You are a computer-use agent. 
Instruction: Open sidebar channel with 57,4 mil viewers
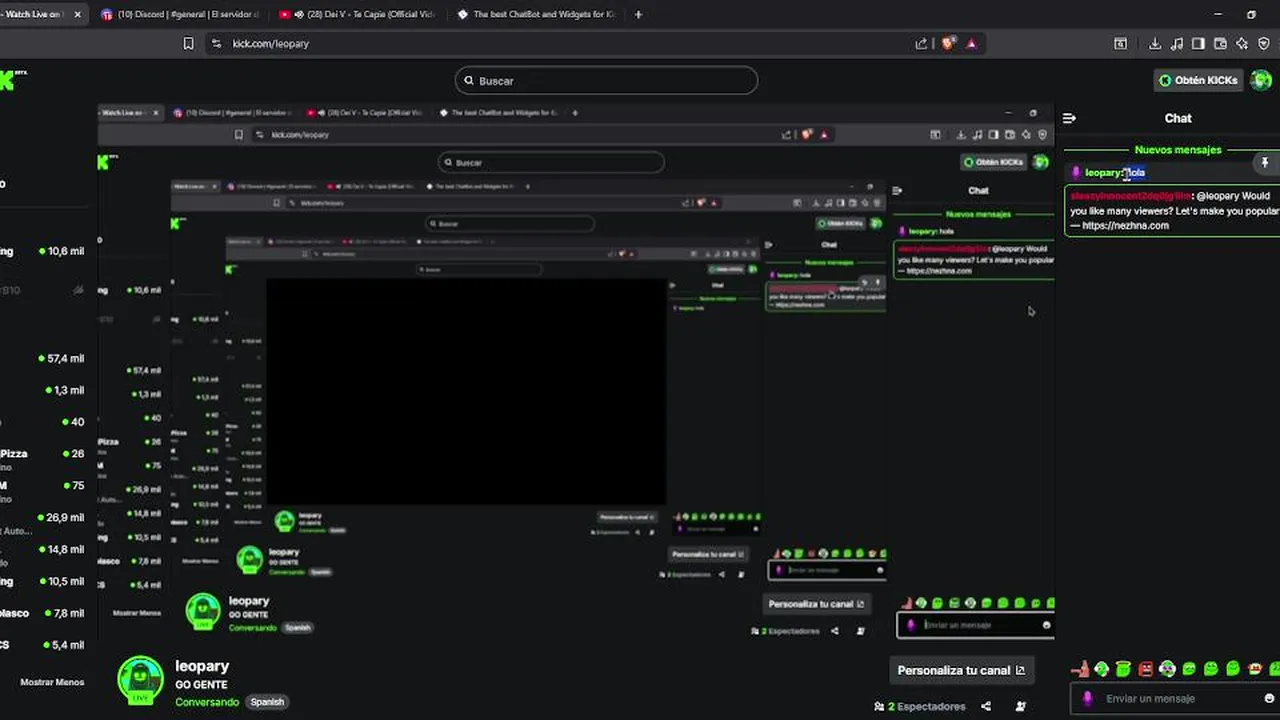point(42,358)
